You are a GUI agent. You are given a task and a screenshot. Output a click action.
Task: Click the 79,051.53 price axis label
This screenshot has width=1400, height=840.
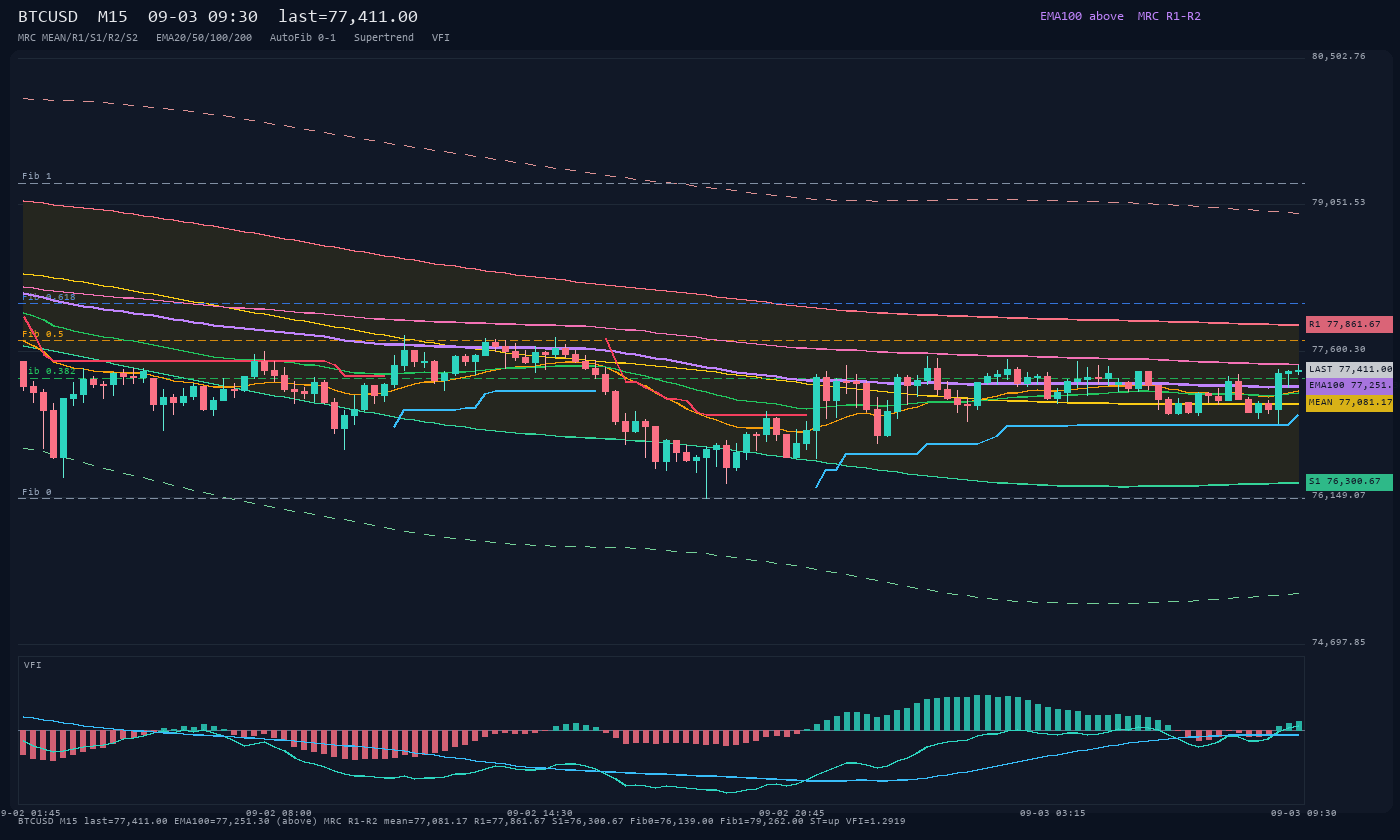coord(1338,202)
